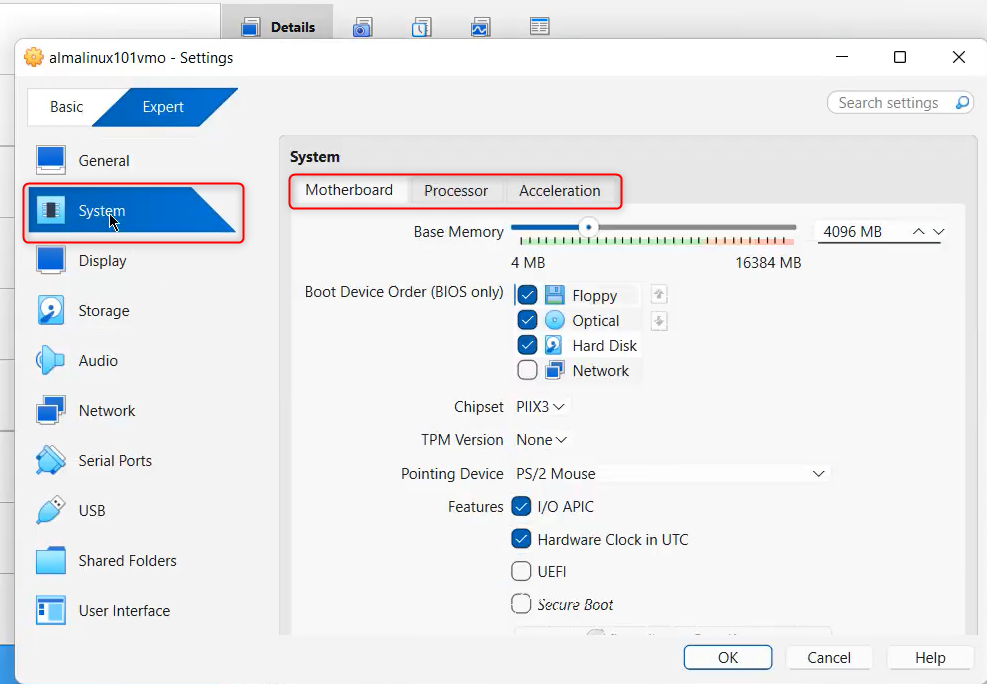Toggle the Secure Boot checkbox
Viewport: 987px width, 684px height.
coord(521,603)
